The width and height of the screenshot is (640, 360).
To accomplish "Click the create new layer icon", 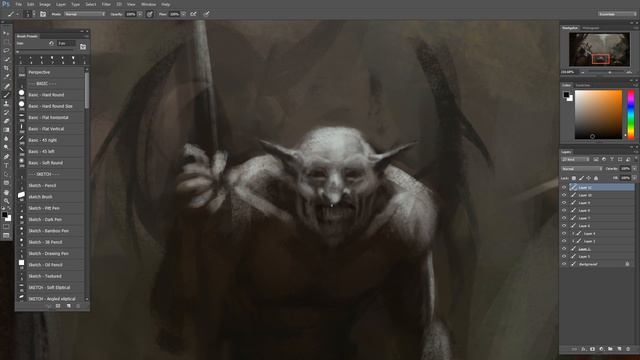I will 619,349.
